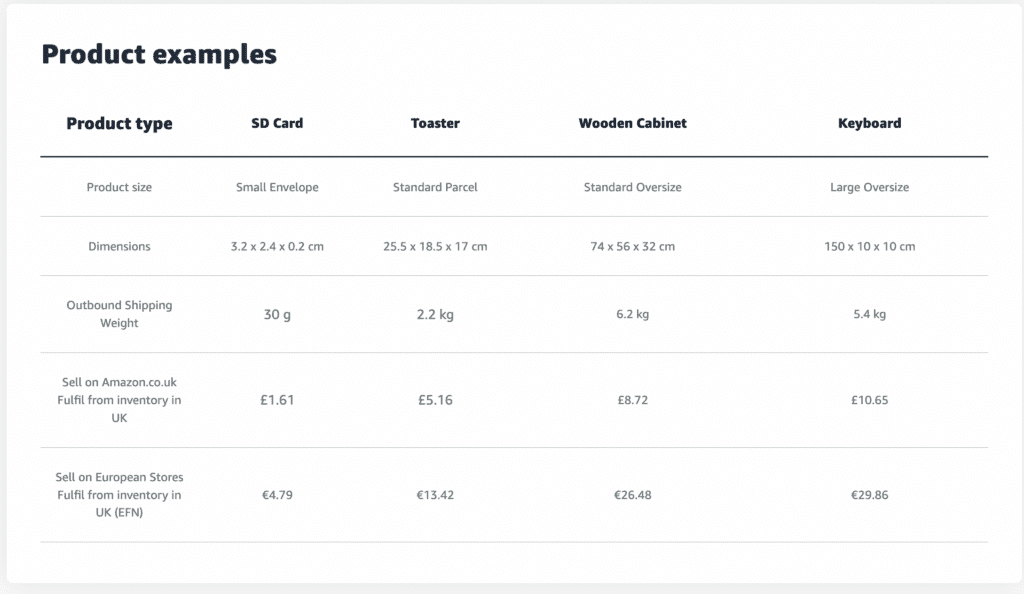The height and width of the screenshot is (594, 1024).
Task: Click the €26.48 Wooden Cabinet fee
Action: 632,495
